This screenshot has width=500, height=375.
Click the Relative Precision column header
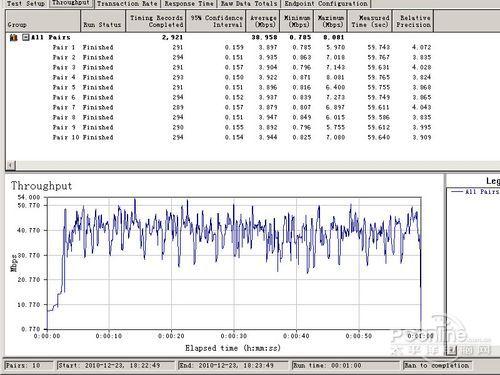[413, 21]
